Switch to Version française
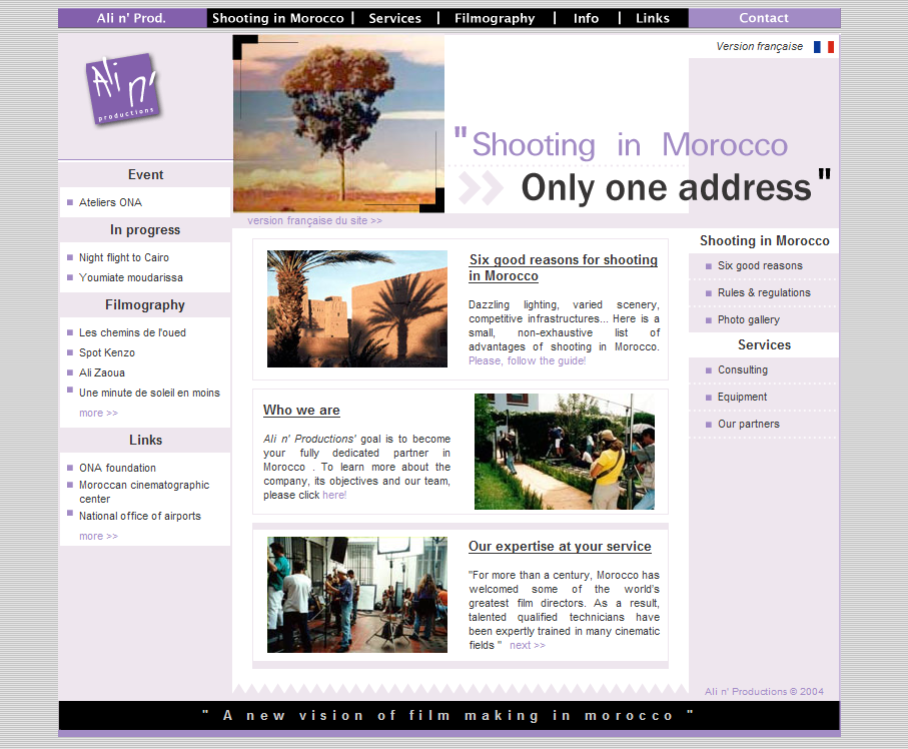The height and width of the screenshot is (749, 908). 759,47
